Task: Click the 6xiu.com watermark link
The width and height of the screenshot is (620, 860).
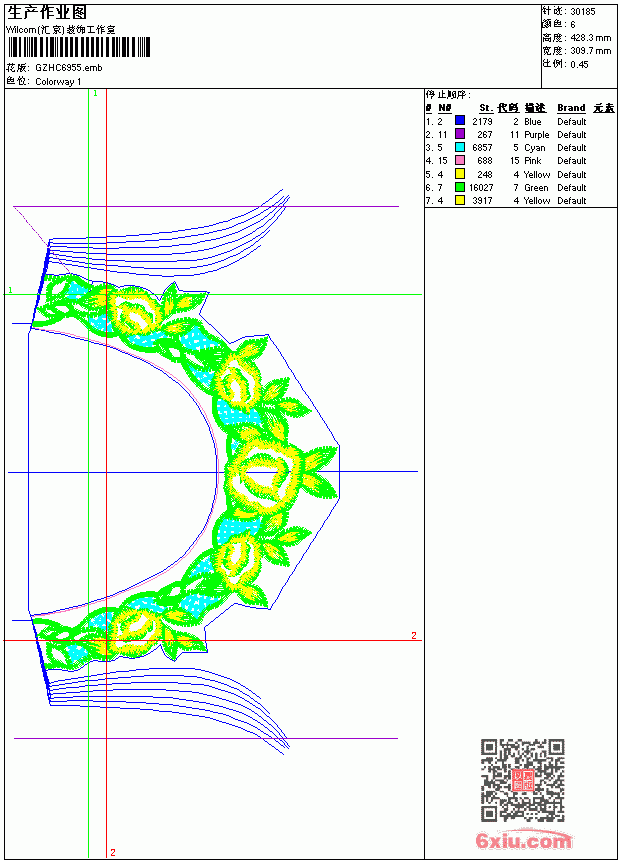Action: (x=523, y=840)
